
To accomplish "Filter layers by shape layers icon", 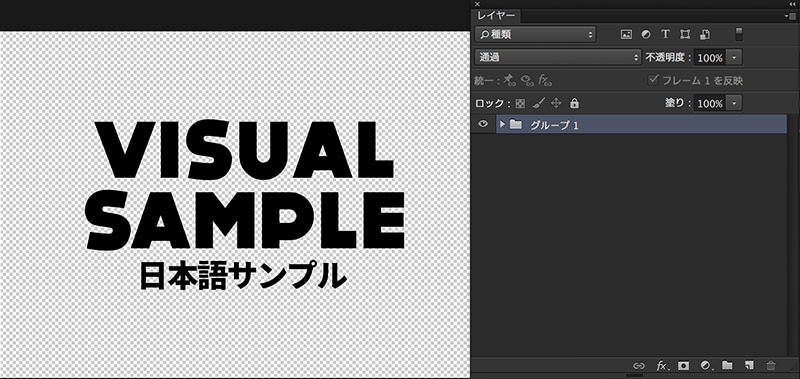I will click(685, 34).
